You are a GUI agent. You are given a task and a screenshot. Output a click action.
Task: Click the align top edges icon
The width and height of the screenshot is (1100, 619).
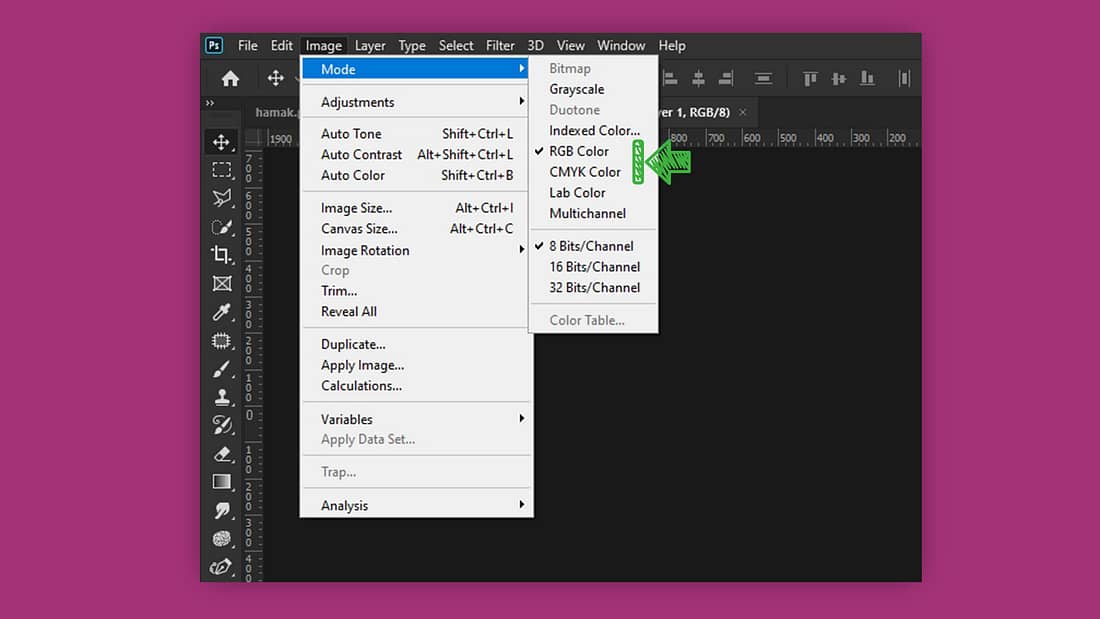810,78
